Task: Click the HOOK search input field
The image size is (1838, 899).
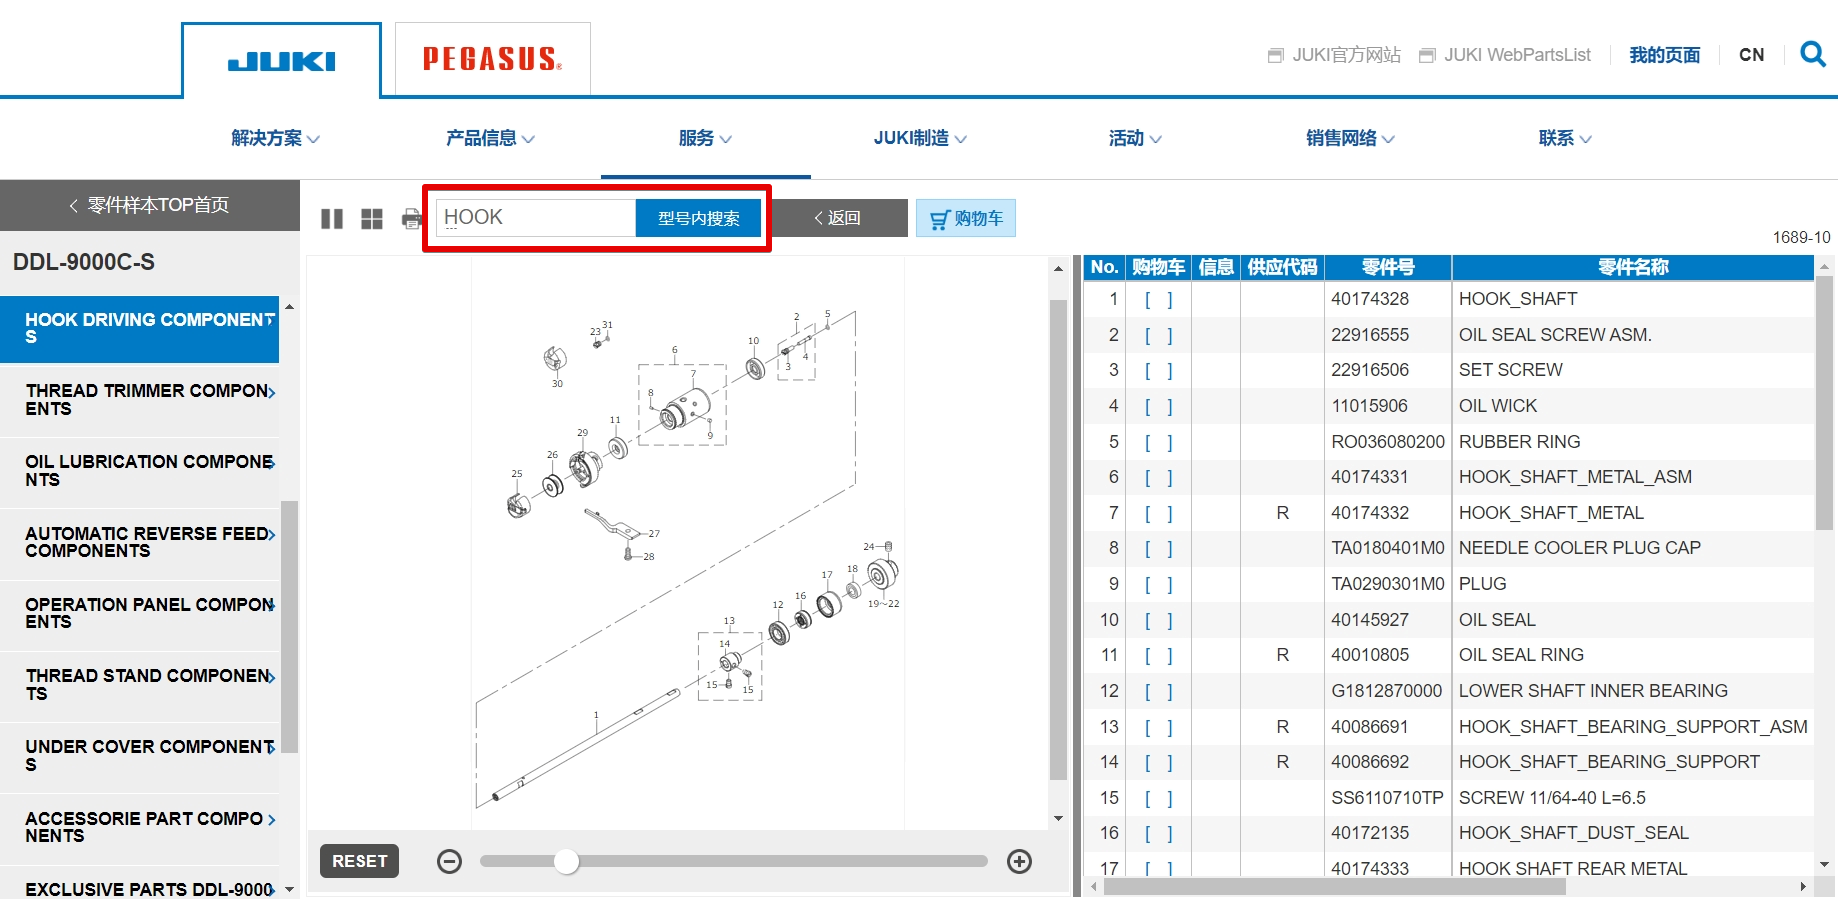Action: coord(535,218)
